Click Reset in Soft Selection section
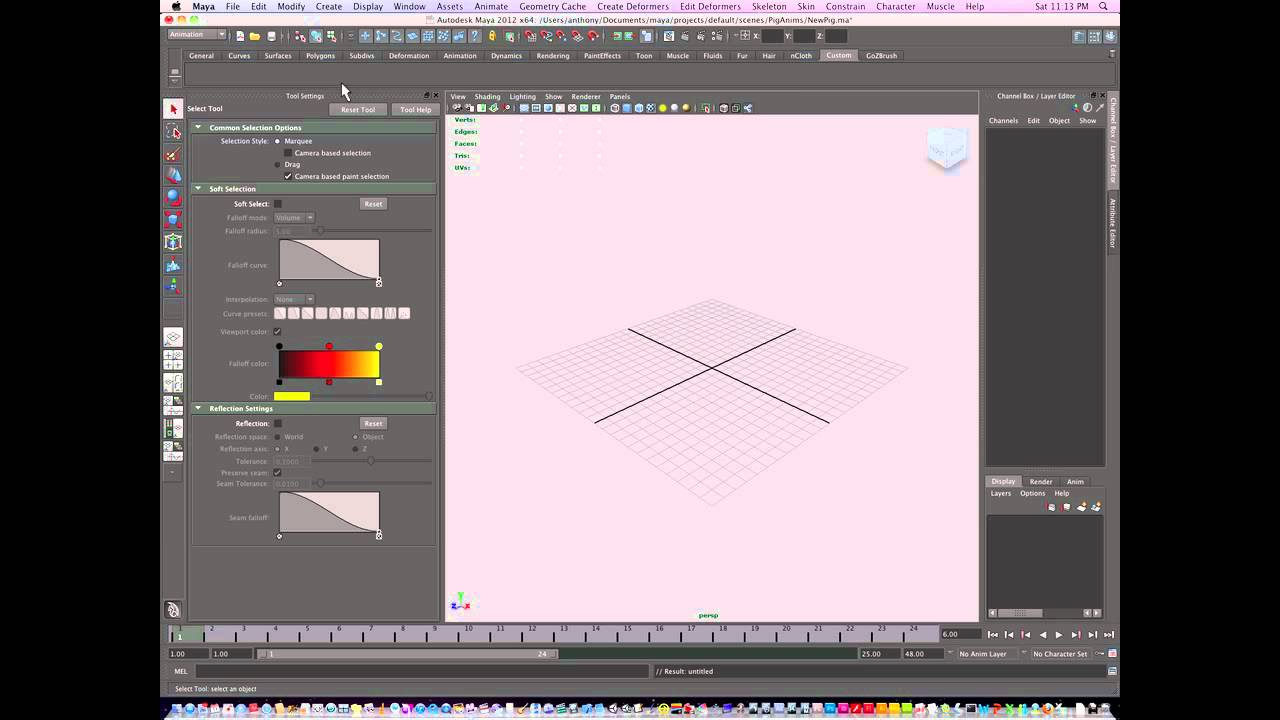 coord(373,204)
